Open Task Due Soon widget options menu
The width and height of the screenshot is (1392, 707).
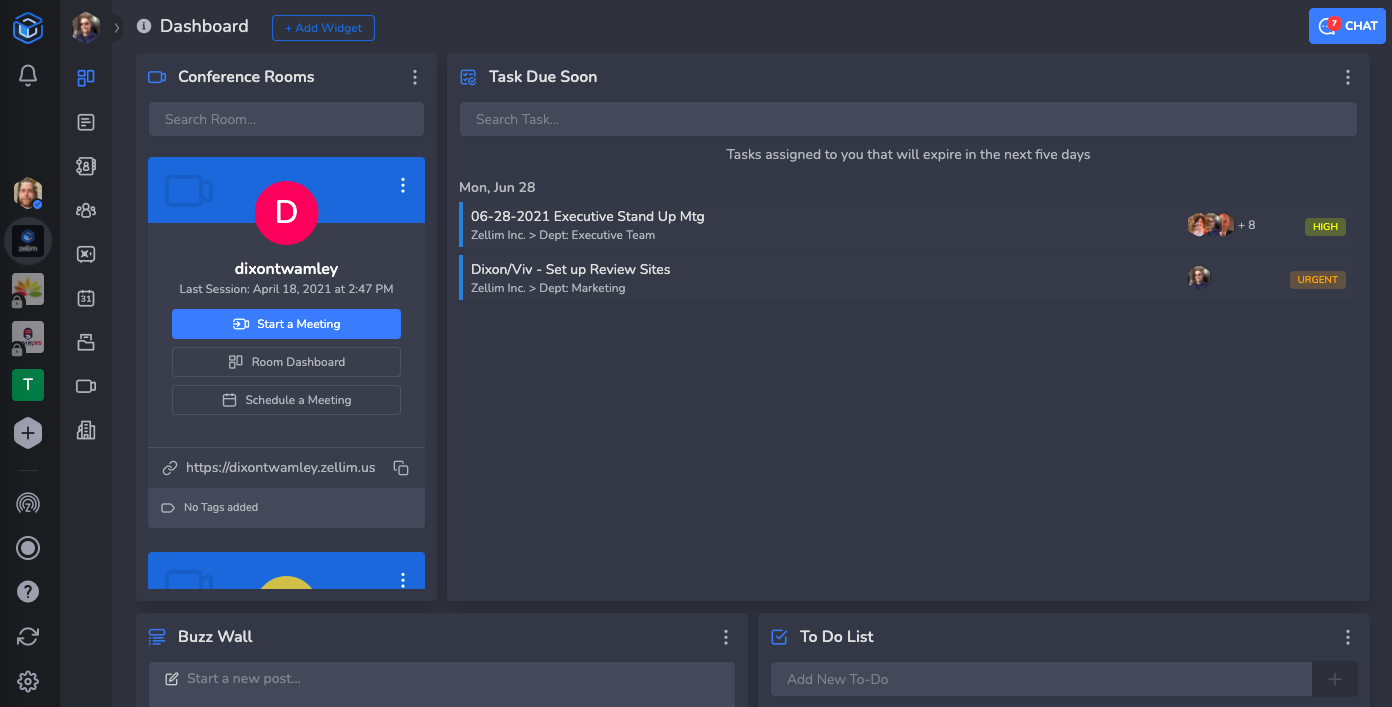[1347, 77]
